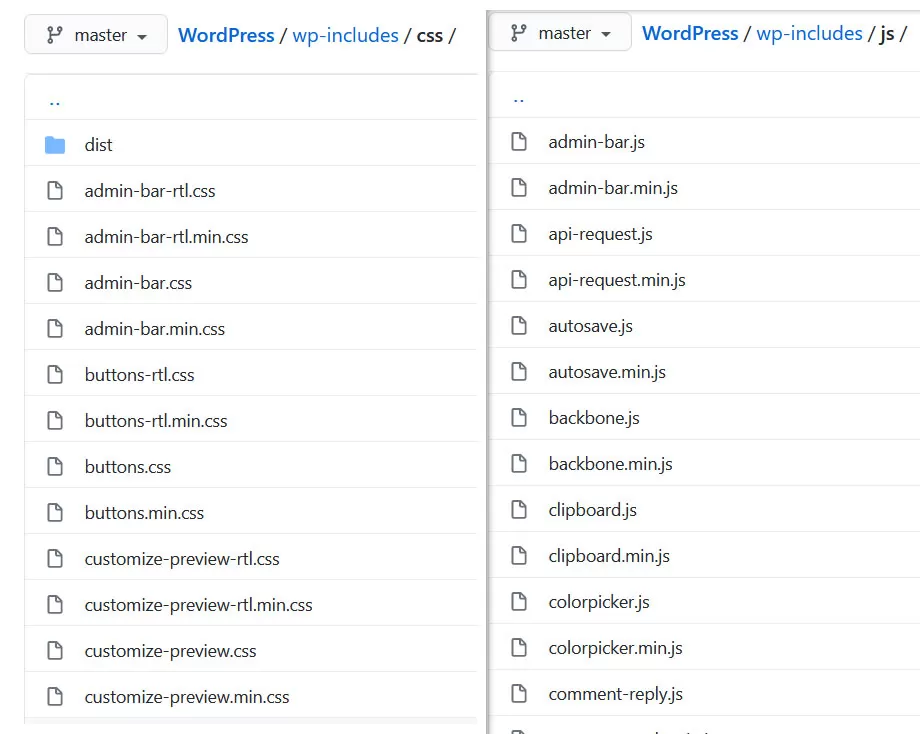Click the dist folder icon
The image size is (920, 734).
pos(55,145)
